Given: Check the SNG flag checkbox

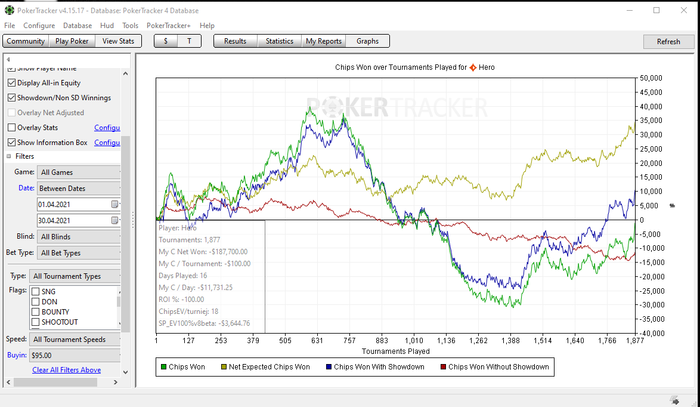Looking at the screenshot, I should pyautogui.click(x=36, y=291).
